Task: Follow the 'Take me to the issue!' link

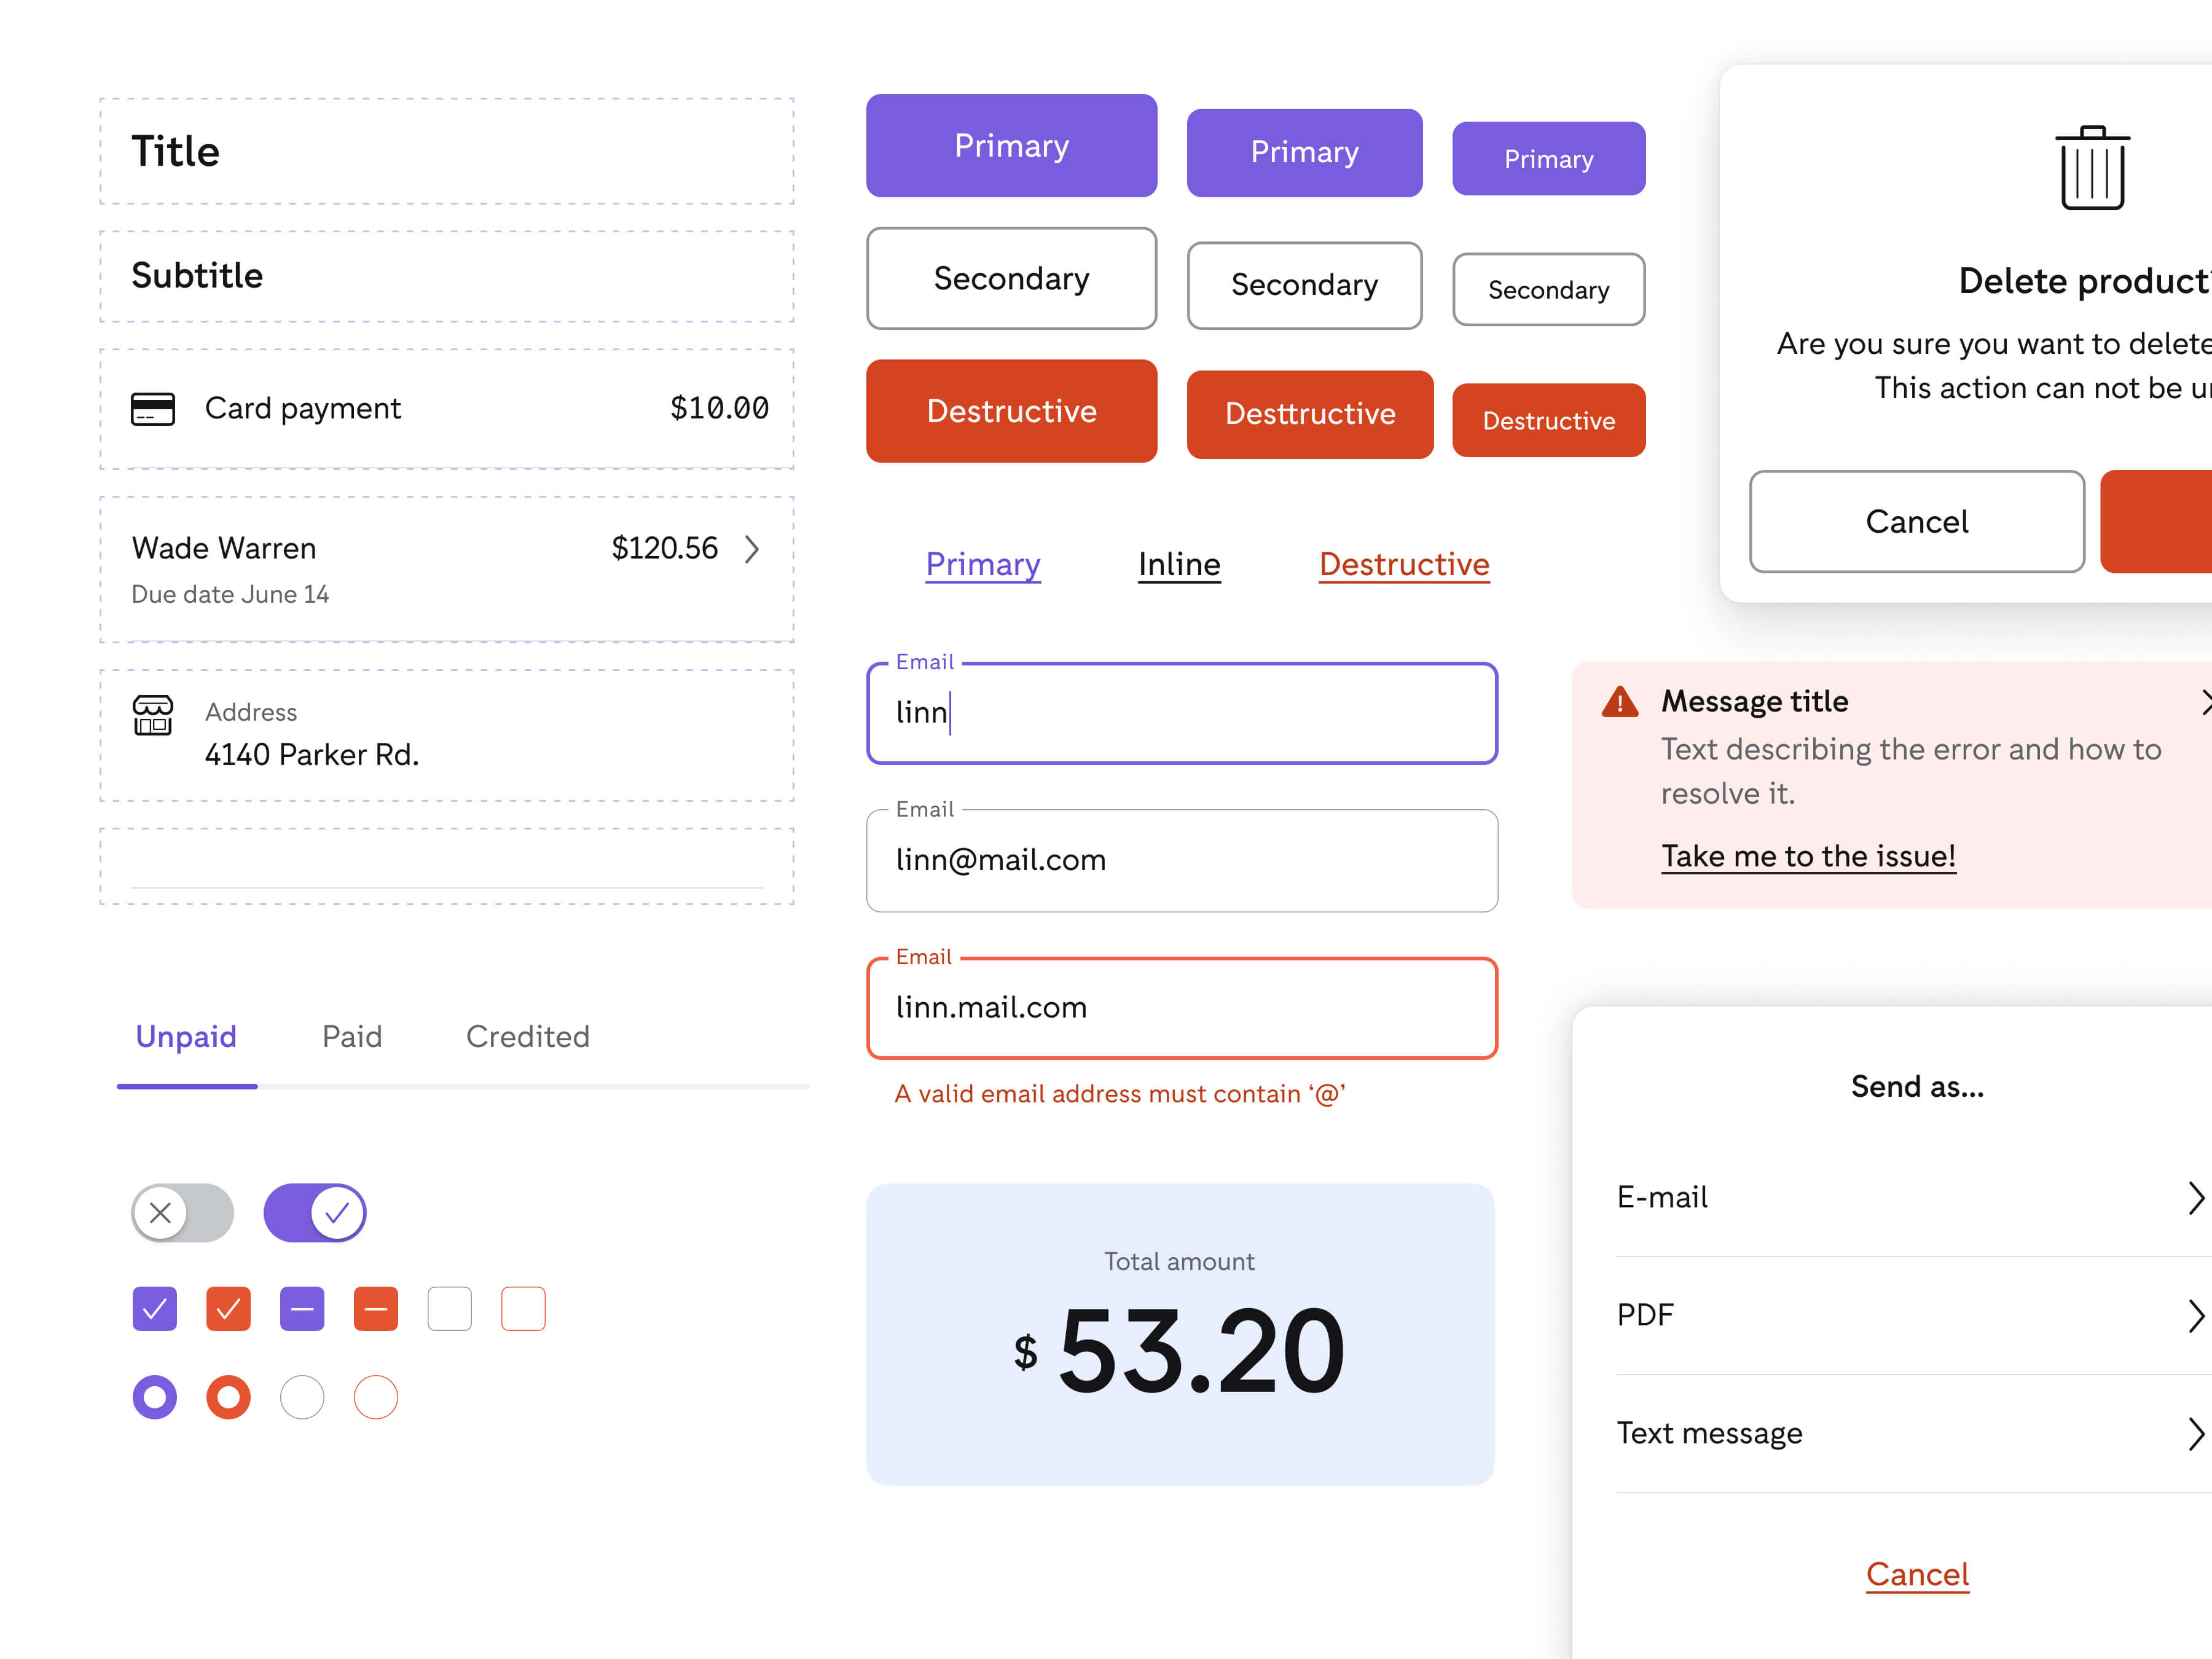Action: coord(1808,856)
